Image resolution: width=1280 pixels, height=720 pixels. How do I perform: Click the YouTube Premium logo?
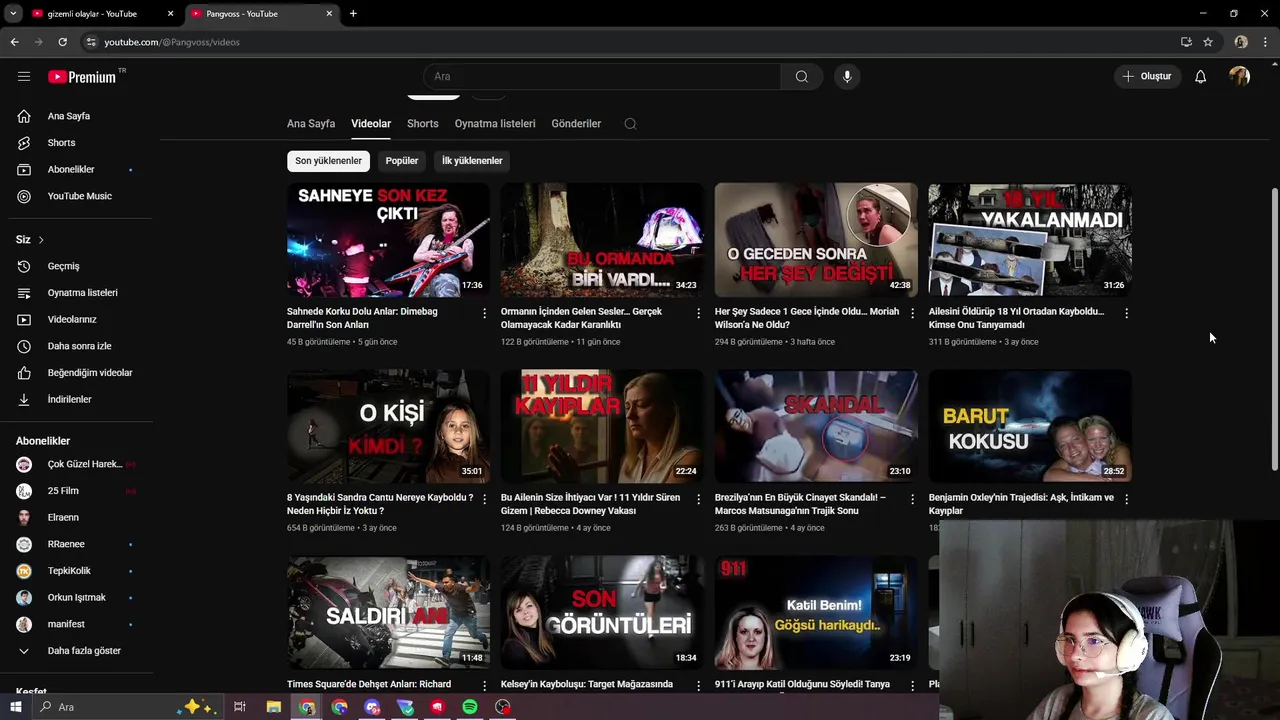tap(82, 76)
